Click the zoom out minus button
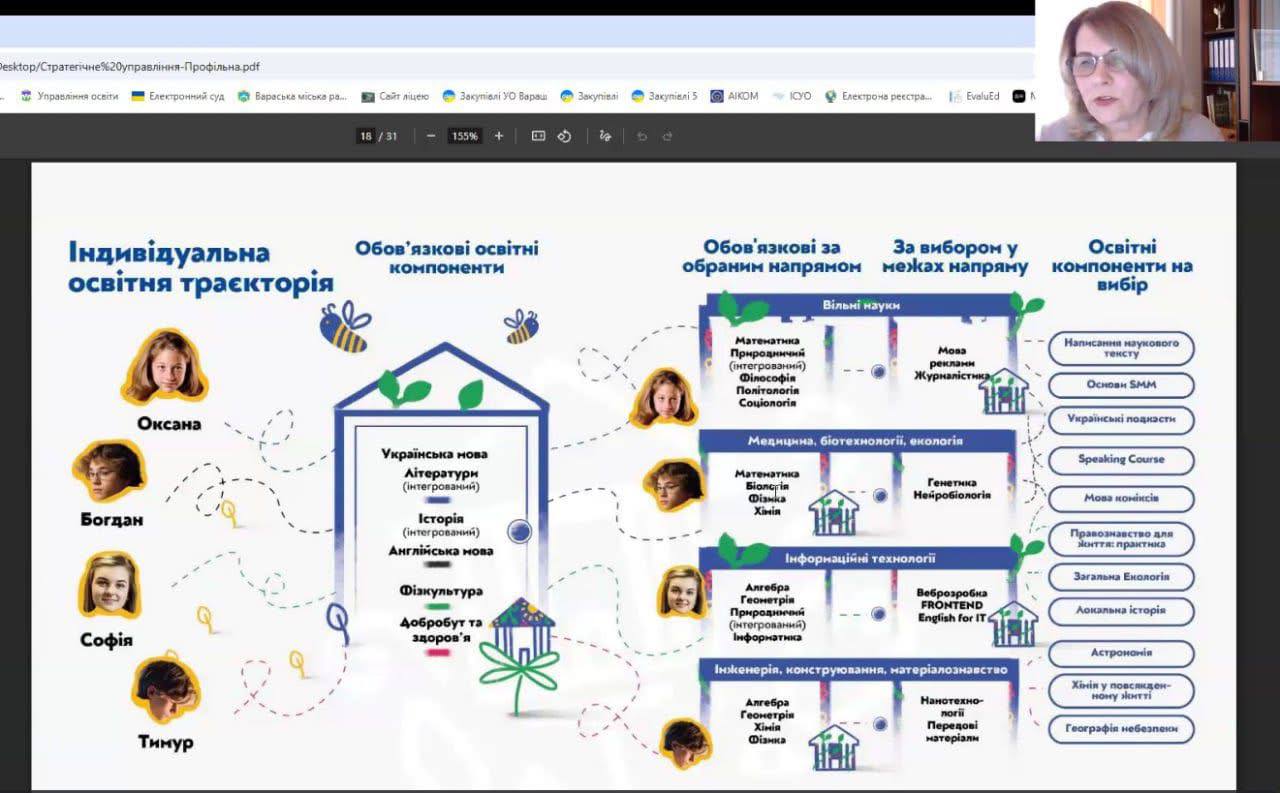This screenshot has width=1280, height=793. click(x=431, y=136)
